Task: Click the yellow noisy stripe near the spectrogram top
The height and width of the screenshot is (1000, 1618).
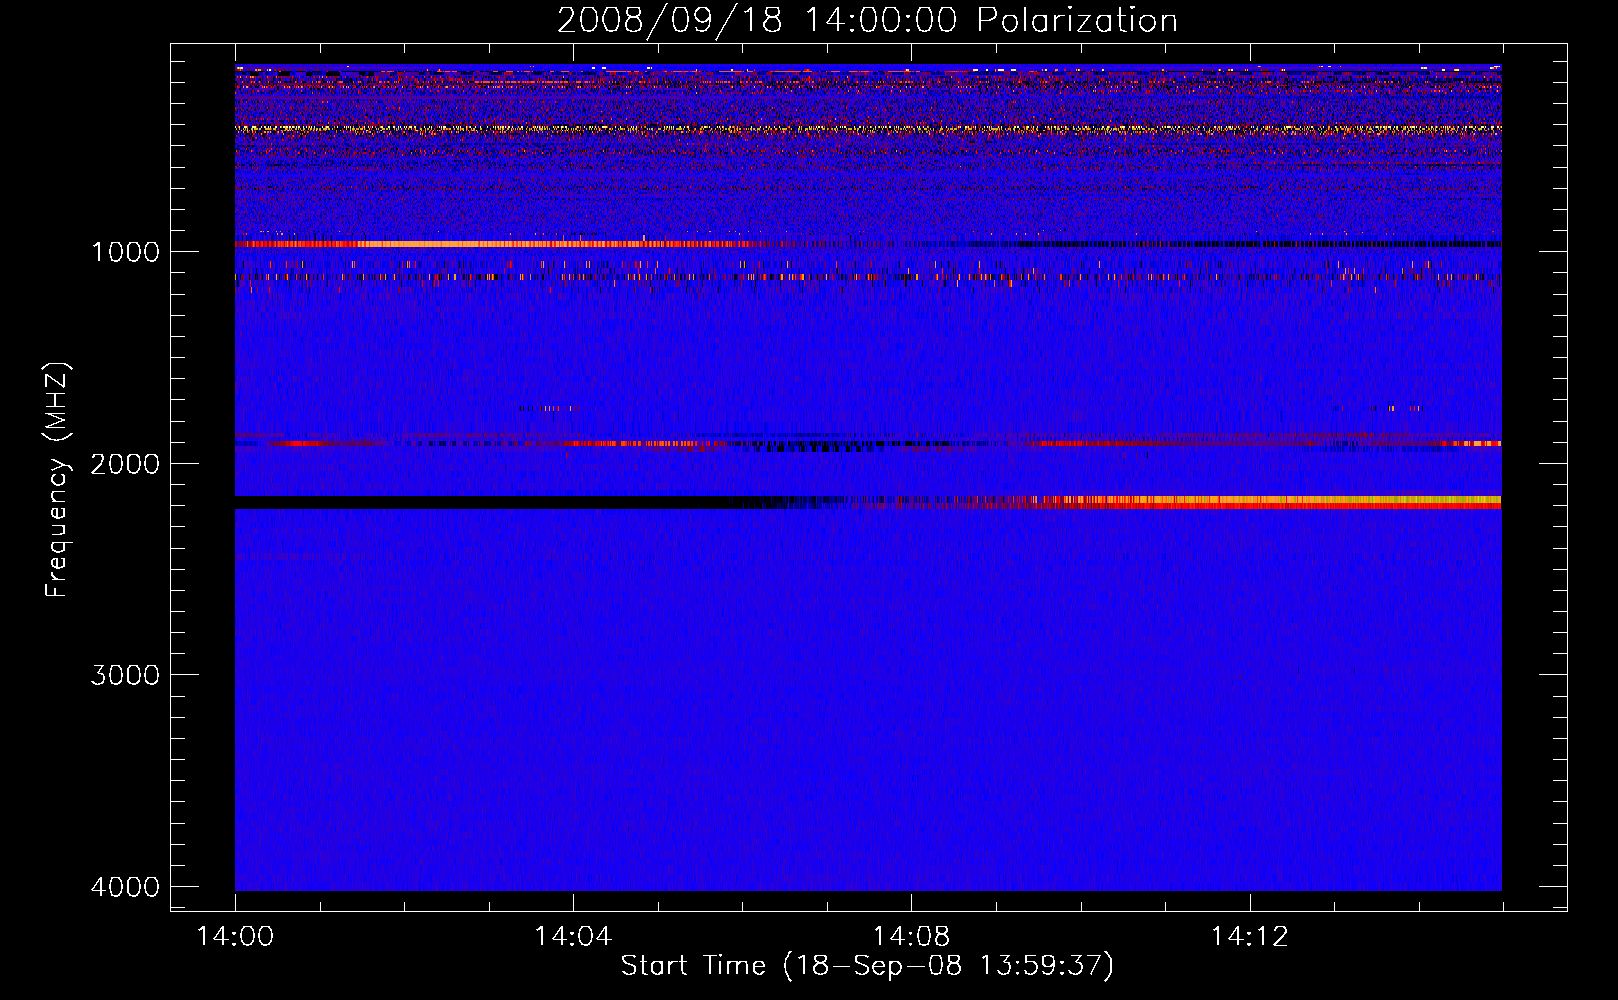Action: click(x=868, y=129)
